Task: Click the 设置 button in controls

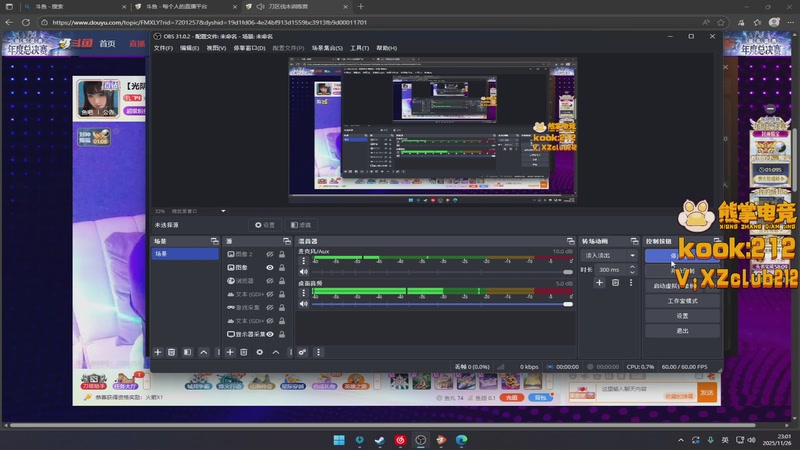Action: pos(682,315)
